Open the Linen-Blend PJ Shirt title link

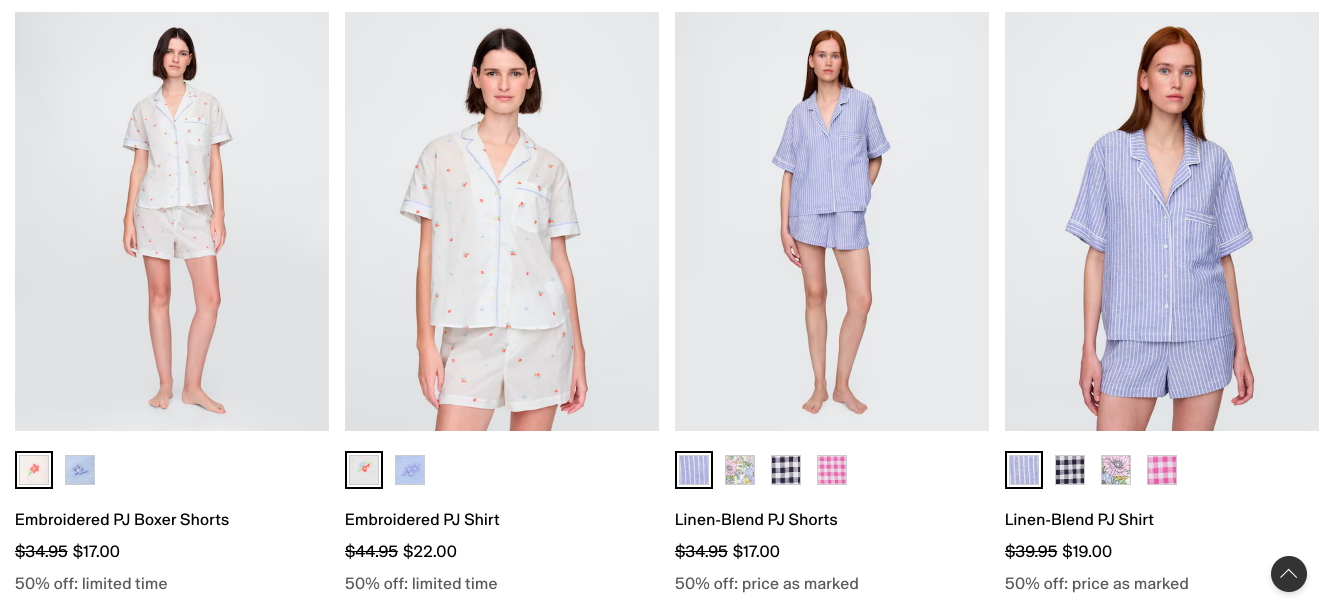coord(1079,520)
